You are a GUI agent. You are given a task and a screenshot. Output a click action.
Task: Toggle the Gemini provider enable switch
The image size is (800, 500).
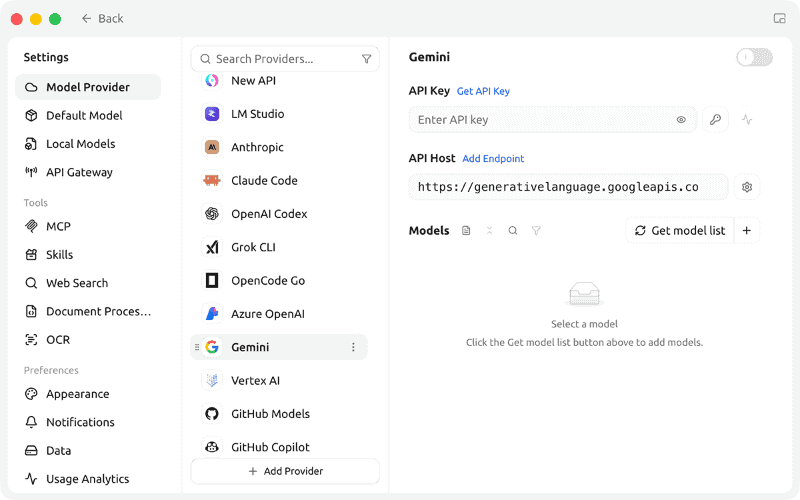pos(754,57)
